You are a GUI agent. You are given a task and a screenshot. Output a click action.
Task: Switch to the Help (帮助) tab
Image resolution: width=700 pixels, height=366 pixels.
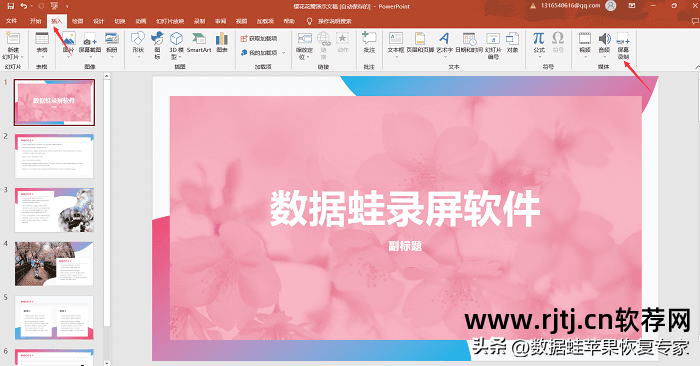289,21
